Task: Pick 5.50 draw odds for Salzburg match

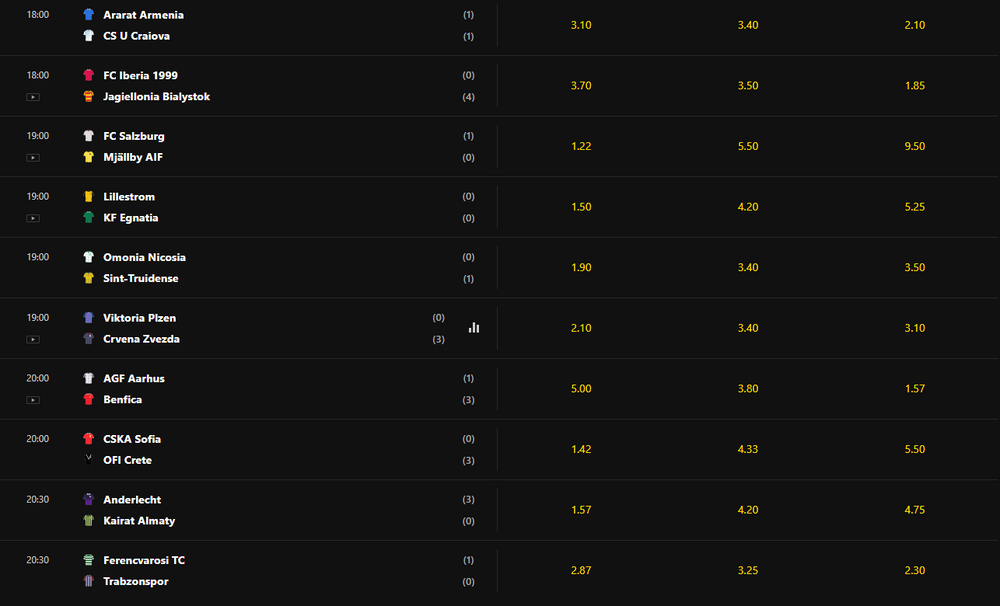Action: point(748,146)
